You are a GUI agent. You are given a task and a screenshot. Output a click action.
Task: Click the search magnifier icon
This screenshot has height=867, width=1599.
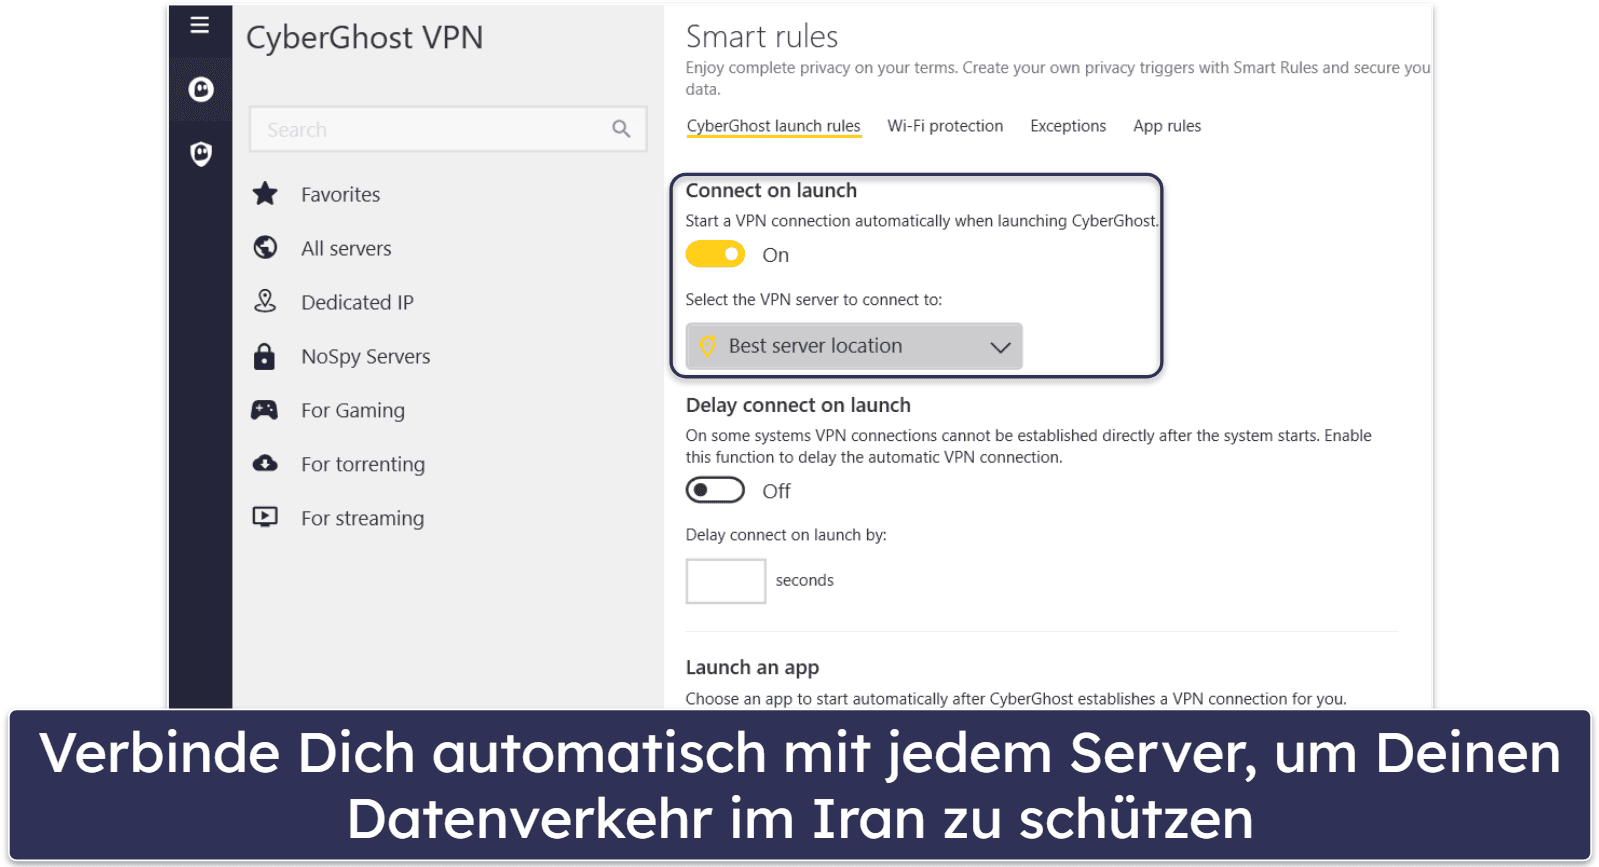[621, 129]
